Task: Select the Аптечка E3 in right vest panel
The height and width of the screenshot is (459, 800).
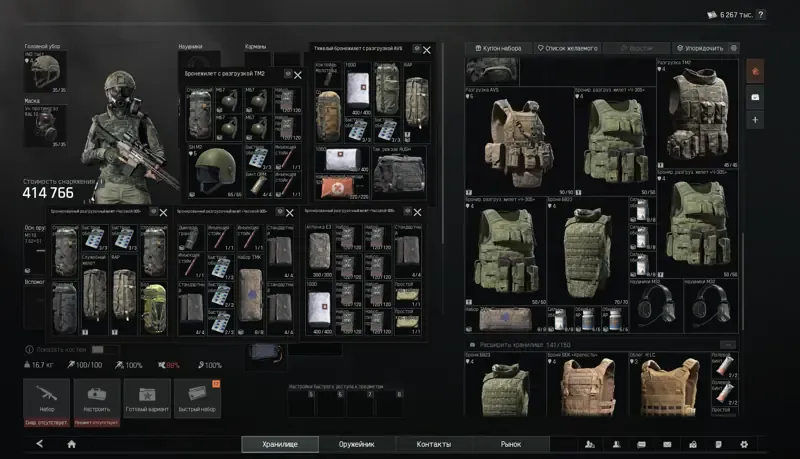Action: click(319, 251)
